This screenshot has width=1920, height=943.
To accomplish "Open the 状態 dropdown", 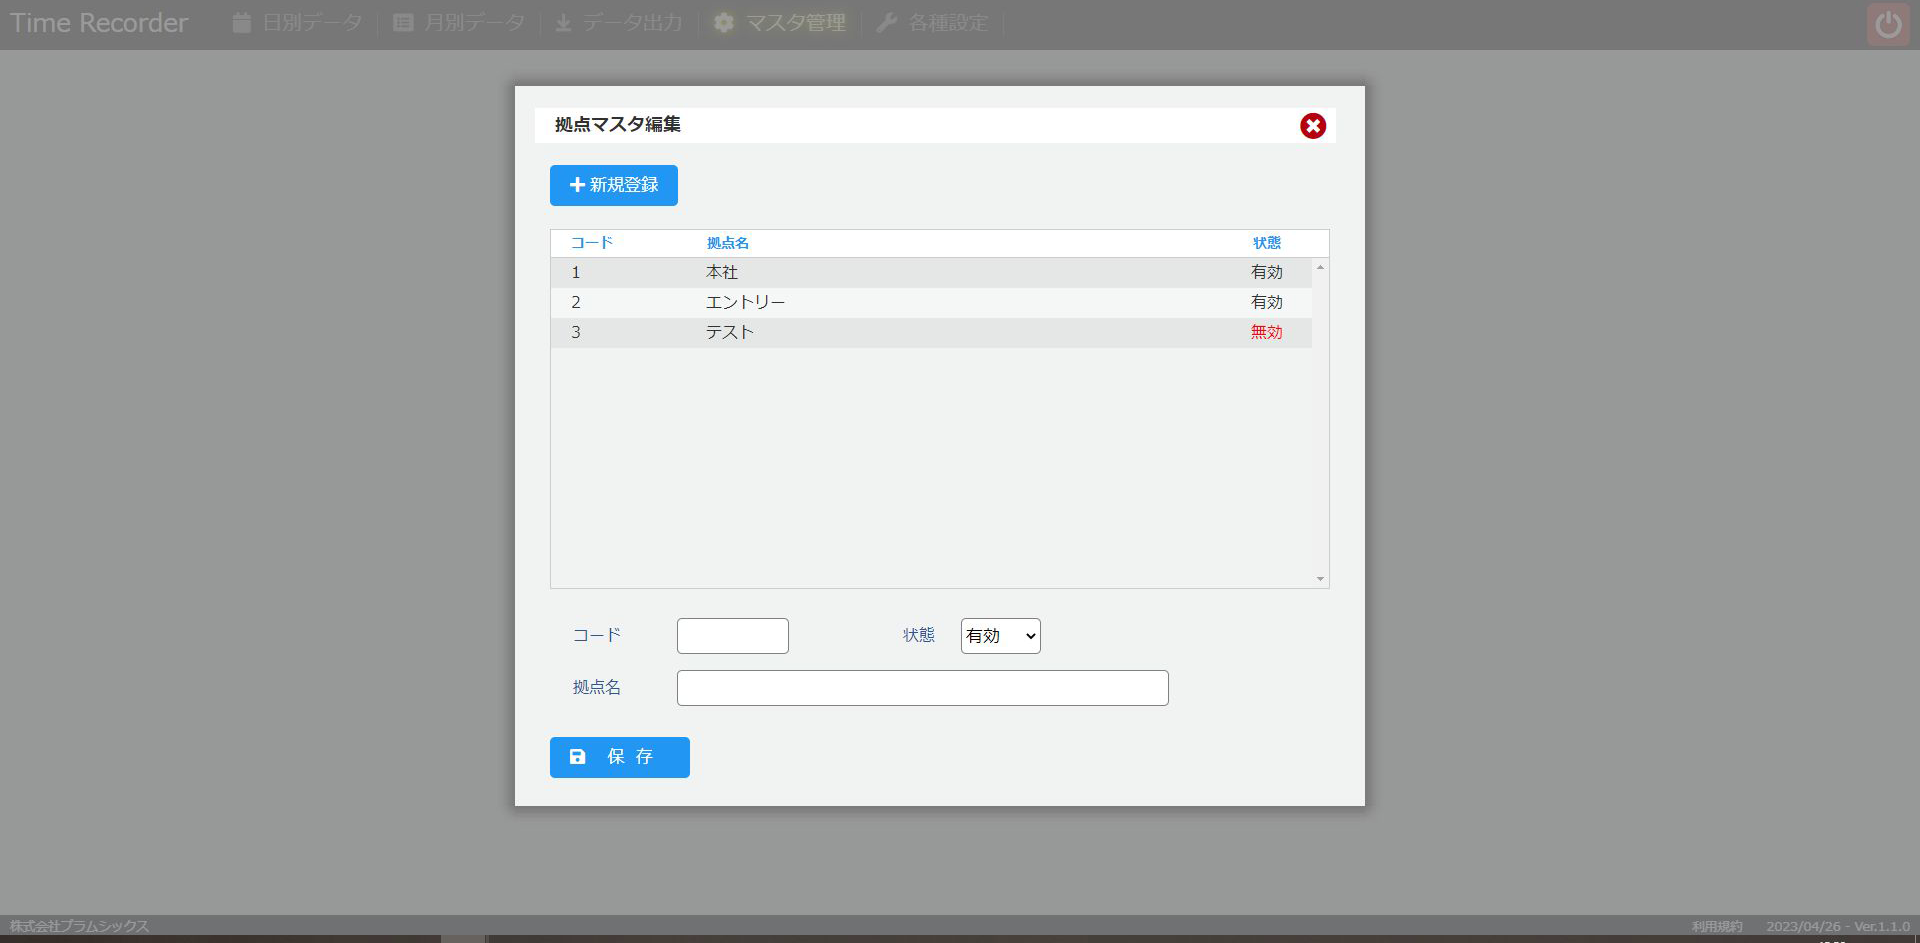I will 1000,636.
